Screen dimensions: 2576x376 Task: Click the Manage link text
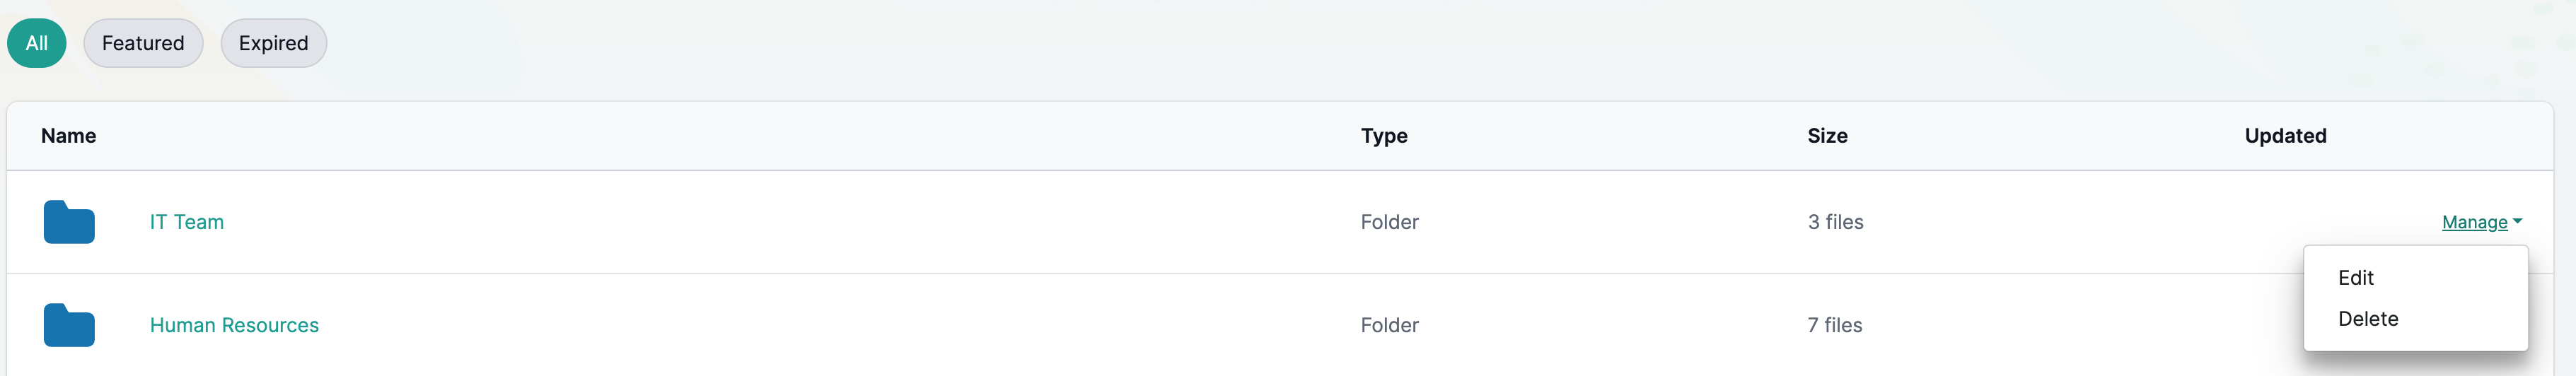pos(2474,222)
